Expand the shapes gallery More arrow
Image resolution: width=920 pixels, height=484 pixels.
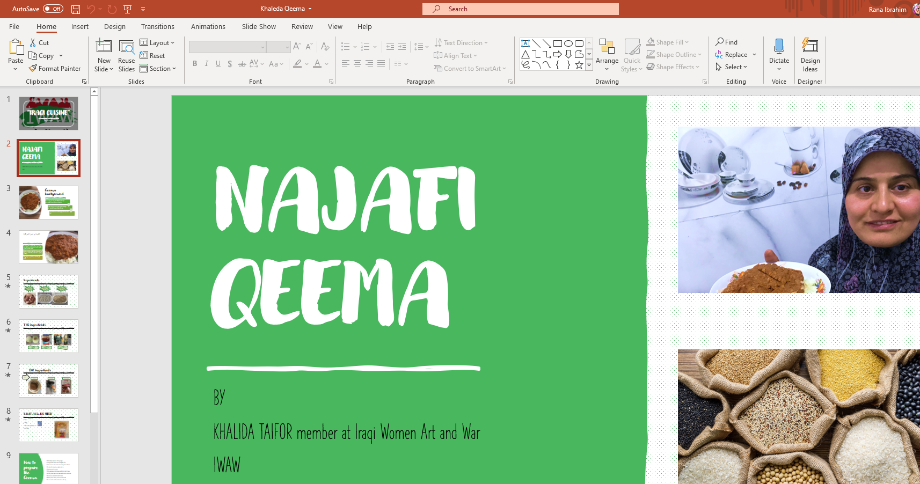[589, 66]
